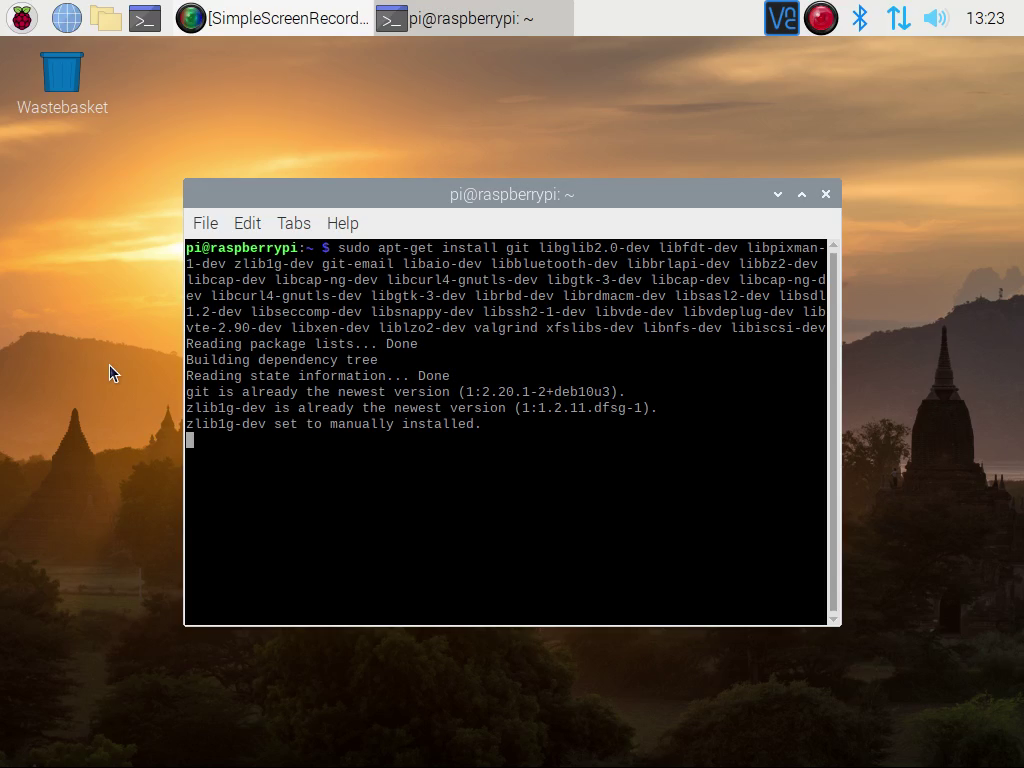Open the Tabs menu in terminal
This screenshot has height=768, width=1024.
tap(294, 223)
